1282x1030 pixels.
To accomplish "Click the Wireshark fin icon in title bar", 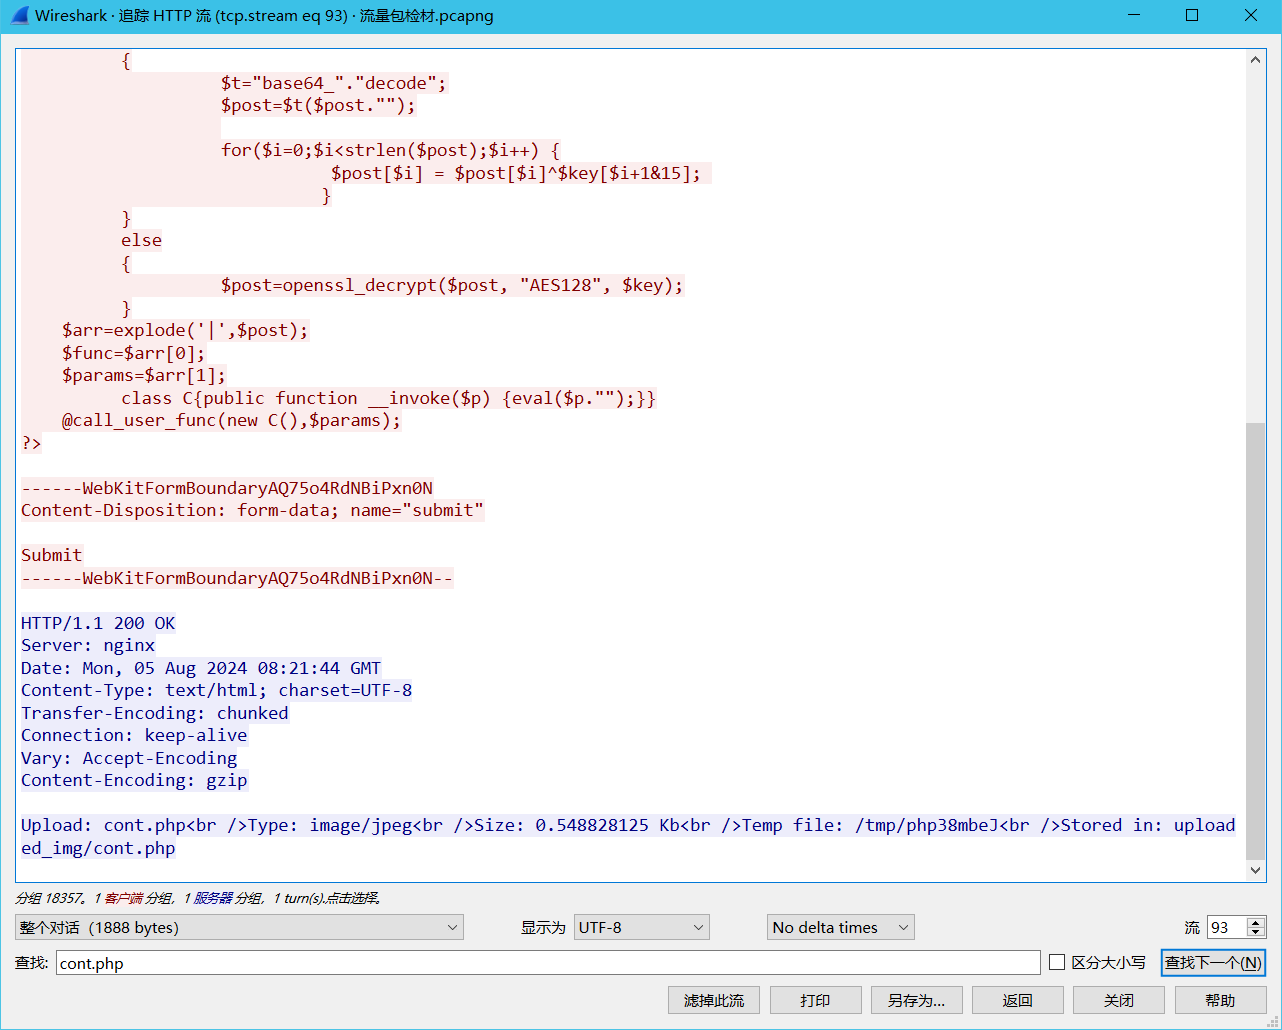I will pyautogui.click(x=19, y=15).
